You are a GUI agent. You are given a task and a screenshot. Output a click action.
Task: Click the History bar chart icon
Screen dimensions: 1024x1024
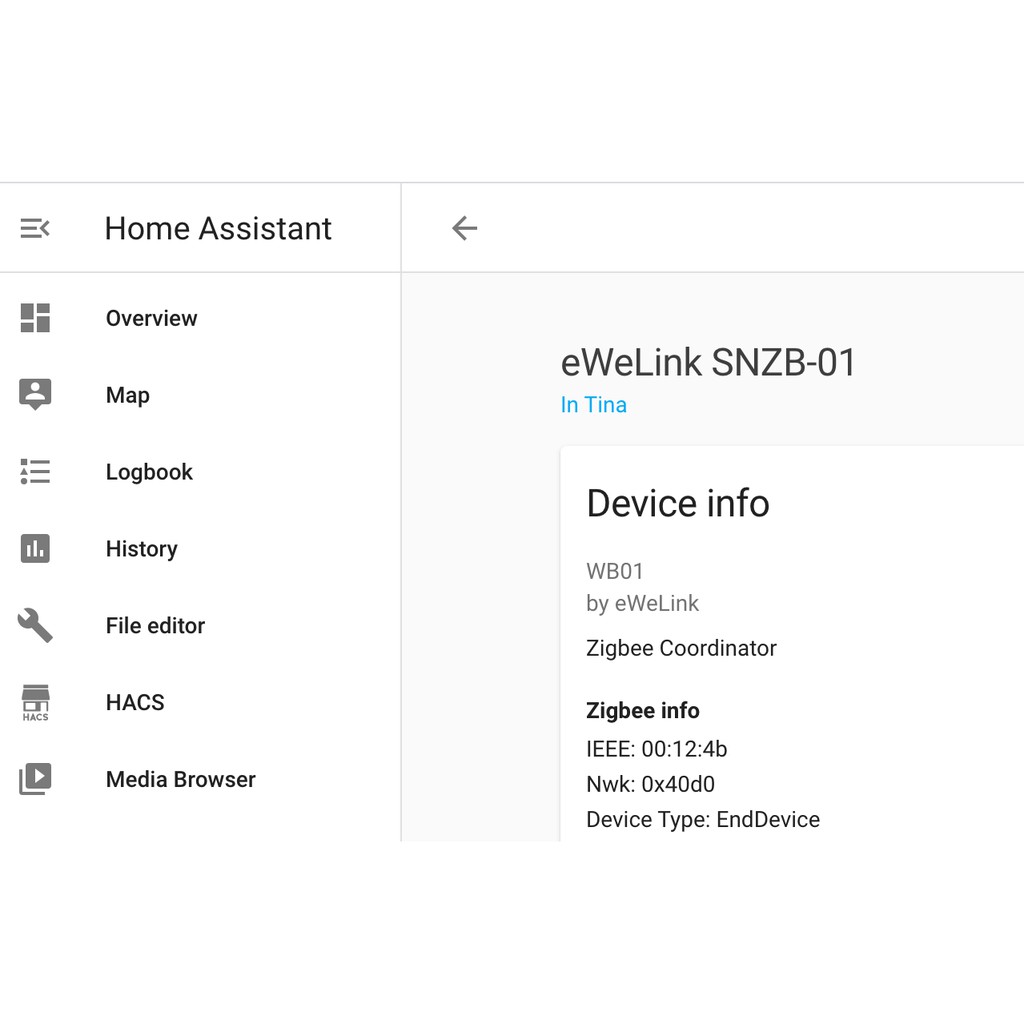pos(35,548)
